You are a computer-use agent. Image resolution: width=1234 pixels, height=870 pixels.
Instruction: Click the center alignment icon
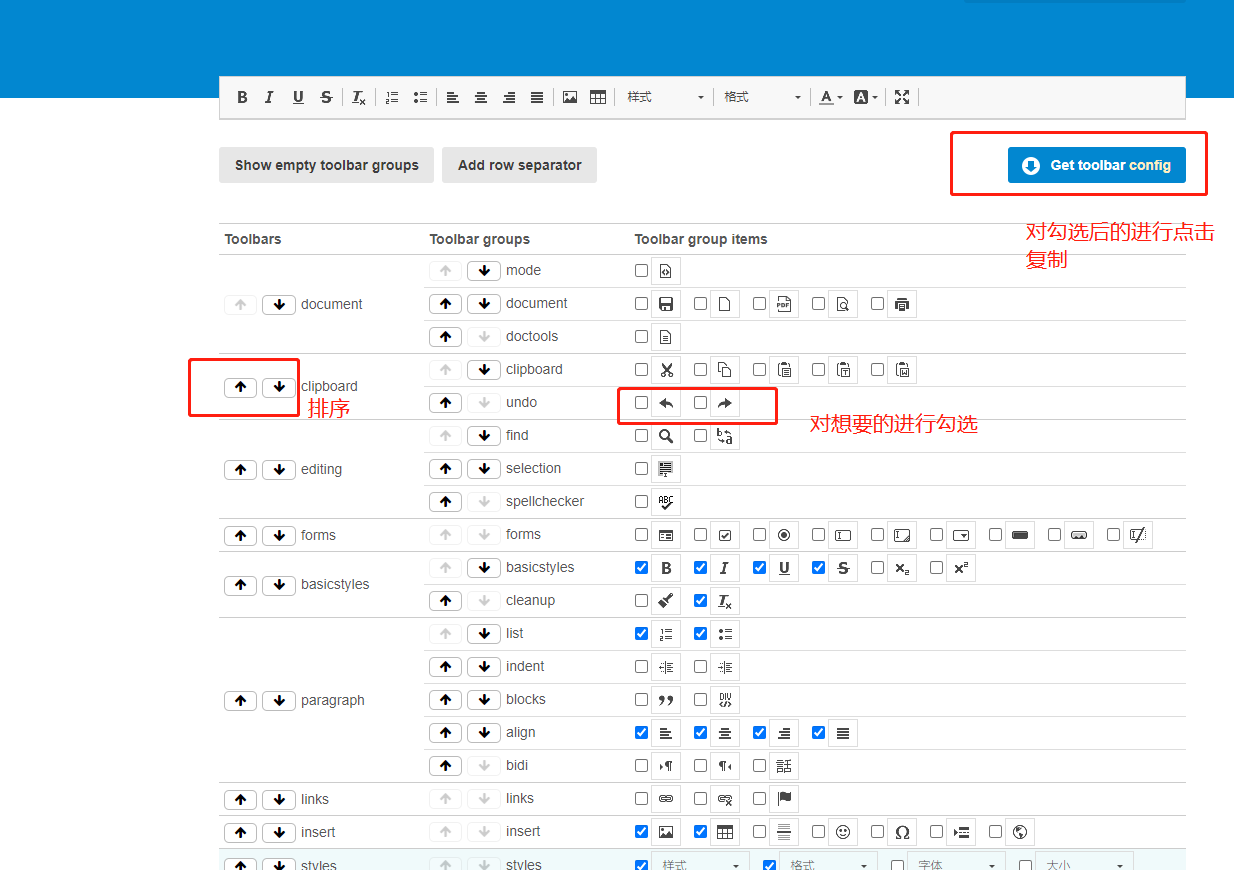480,97
